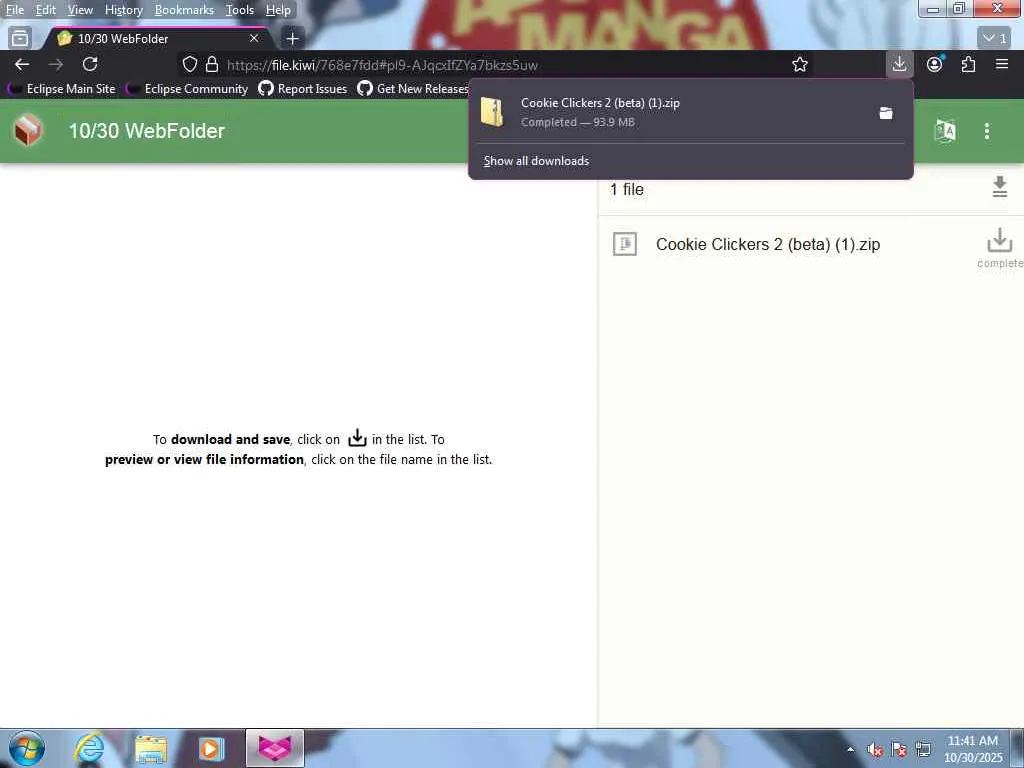Open the File menu
This screenshot has height=768, width=1024.
click(x=14, y=10)
